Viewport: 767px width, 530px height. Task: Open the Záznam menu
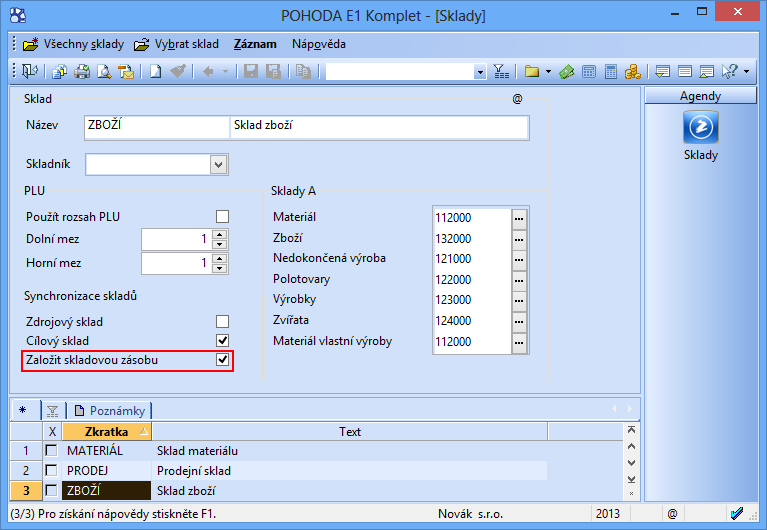tap(255, 44)
